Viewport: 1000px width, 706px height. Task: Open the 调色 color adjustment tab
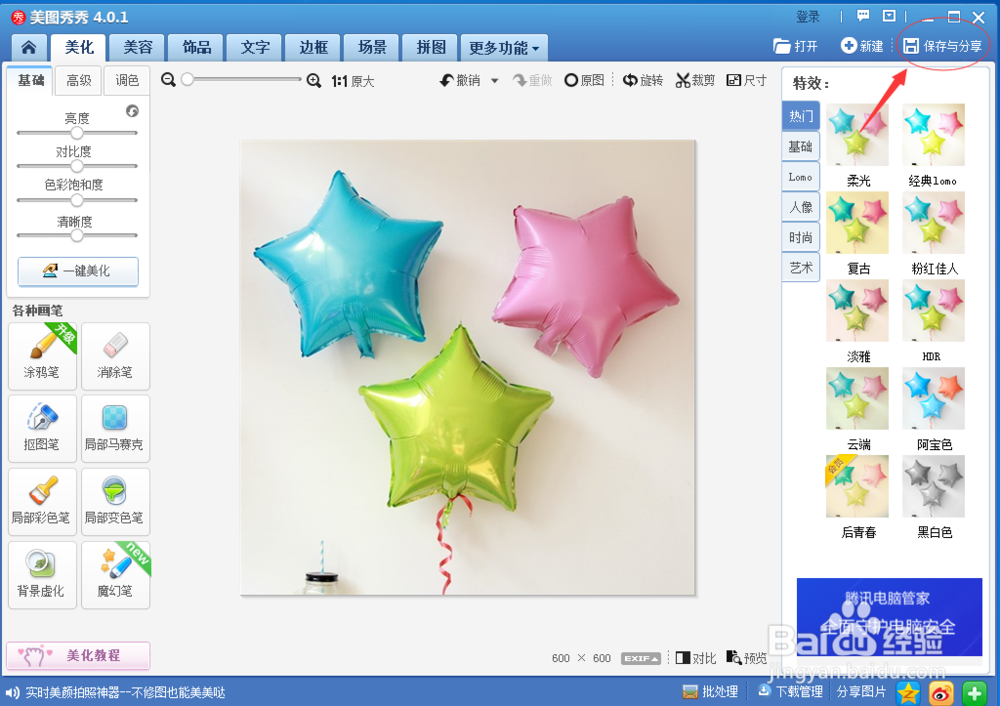(x=127, y=80)
